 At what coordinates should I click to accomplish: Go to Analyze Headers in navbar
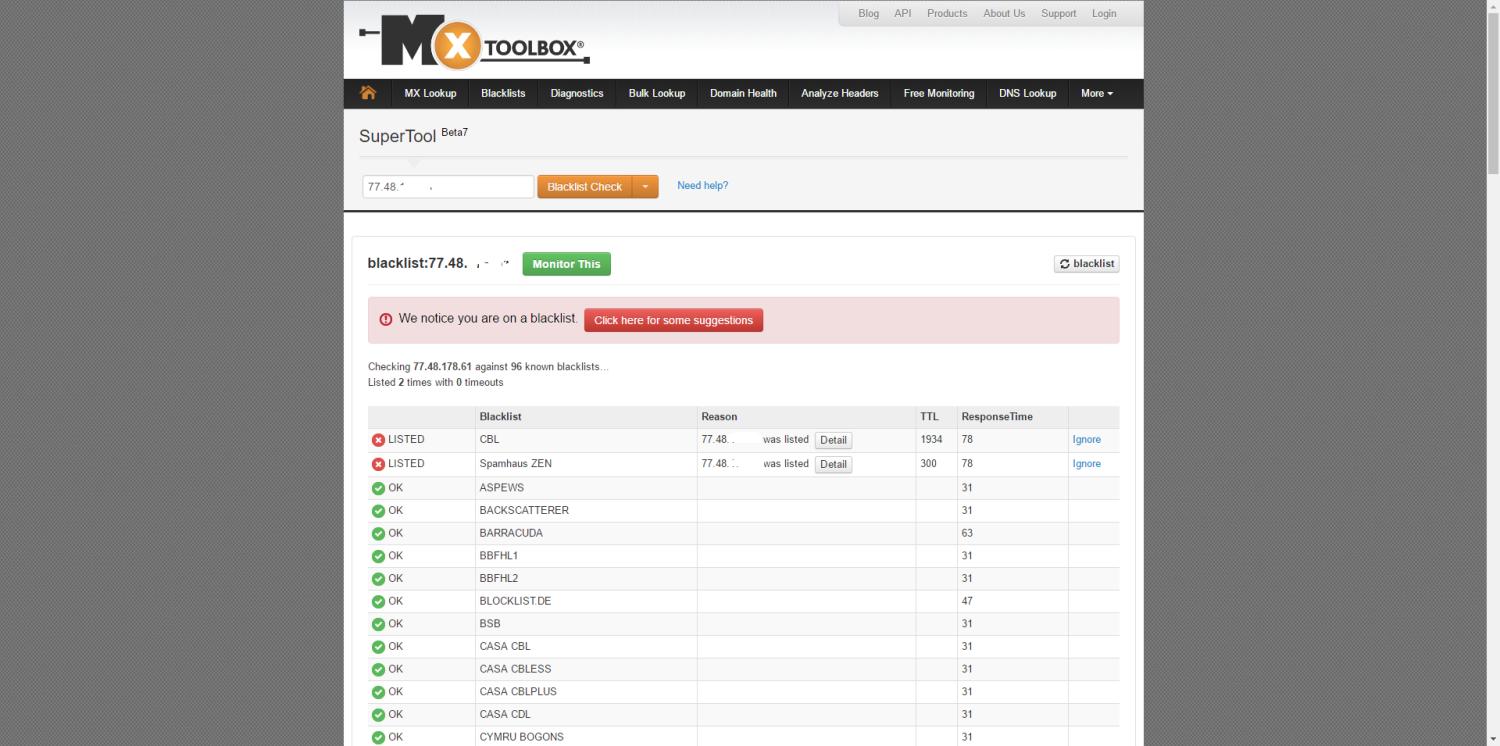pyautogui.click(x=839, y=93)
